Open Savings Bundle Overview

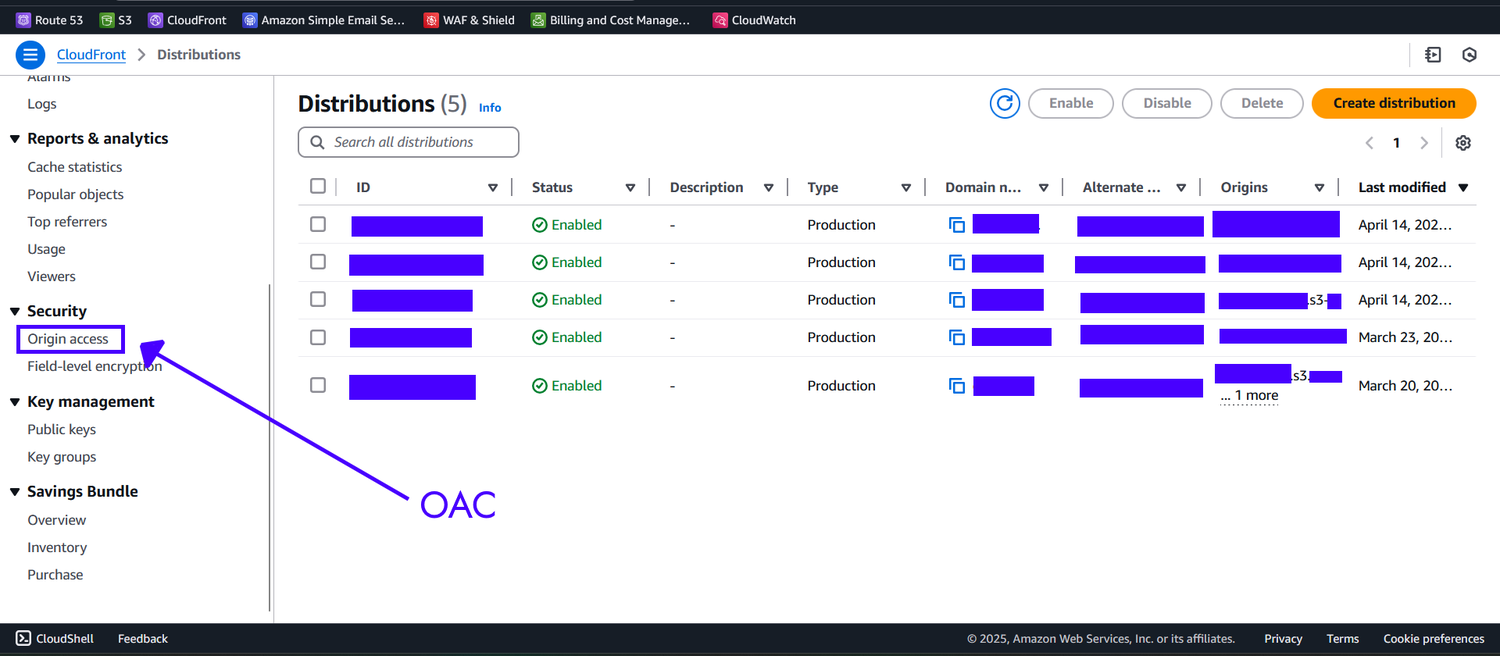click(57, 520)
